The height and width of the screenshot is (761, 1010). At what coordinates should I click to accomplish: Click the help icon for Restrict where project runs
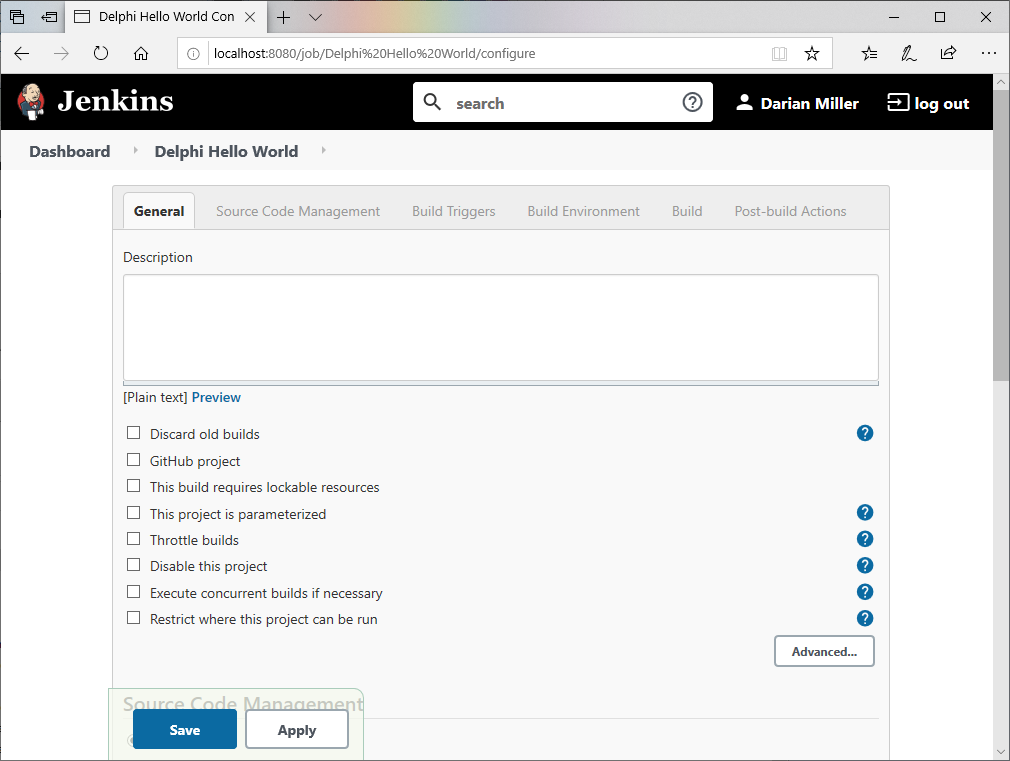[864, 618]
